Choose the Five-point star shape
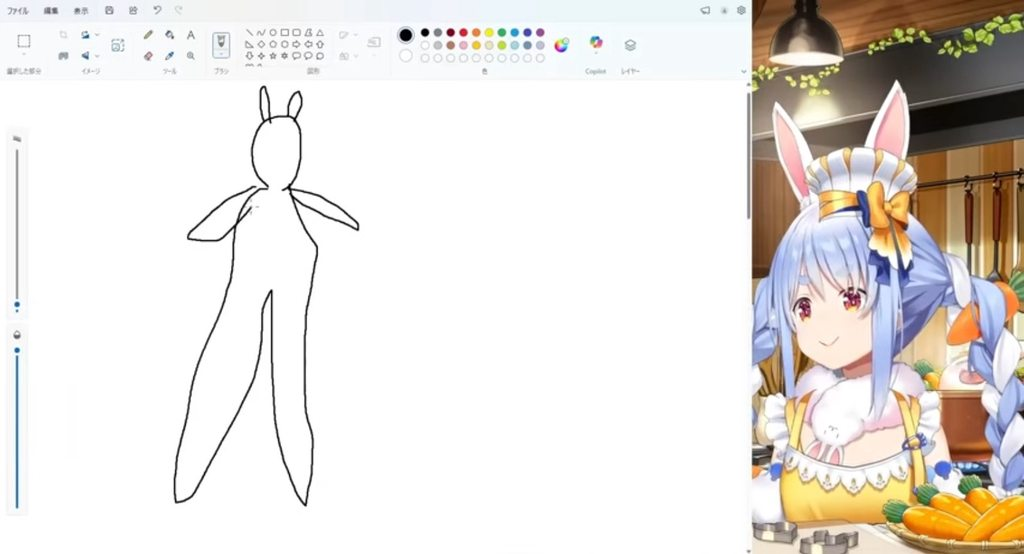The image size is (1024, 554). click(x=273, y=56)
